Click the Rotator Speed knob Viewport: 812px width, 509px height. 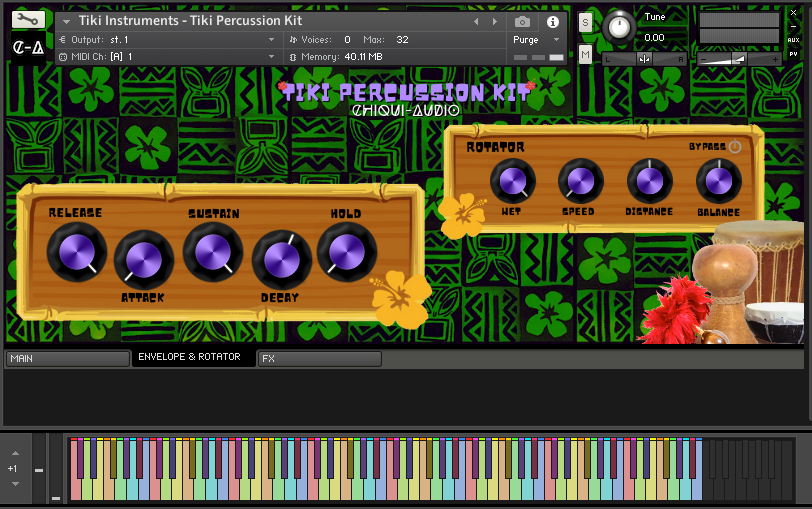[x=580, y=181]
